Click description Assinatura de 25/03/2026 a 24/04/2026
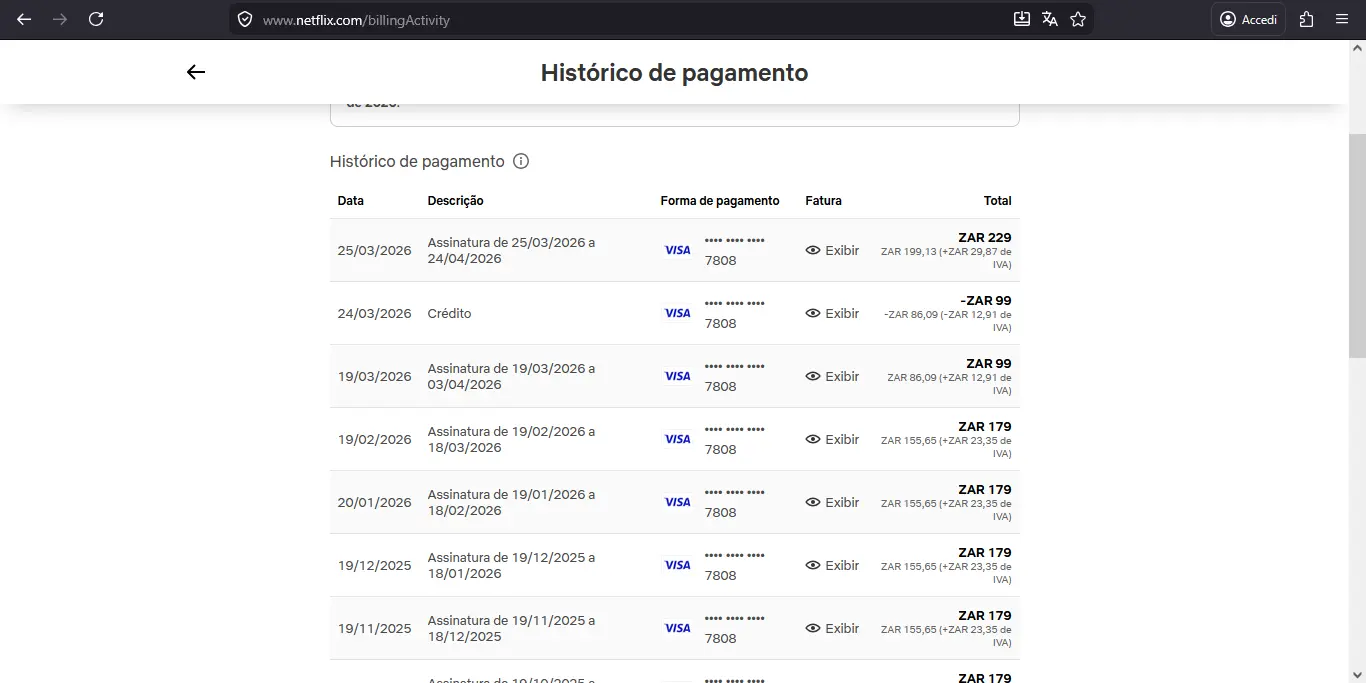1366x683 pixels. click(x=511, y=250)
